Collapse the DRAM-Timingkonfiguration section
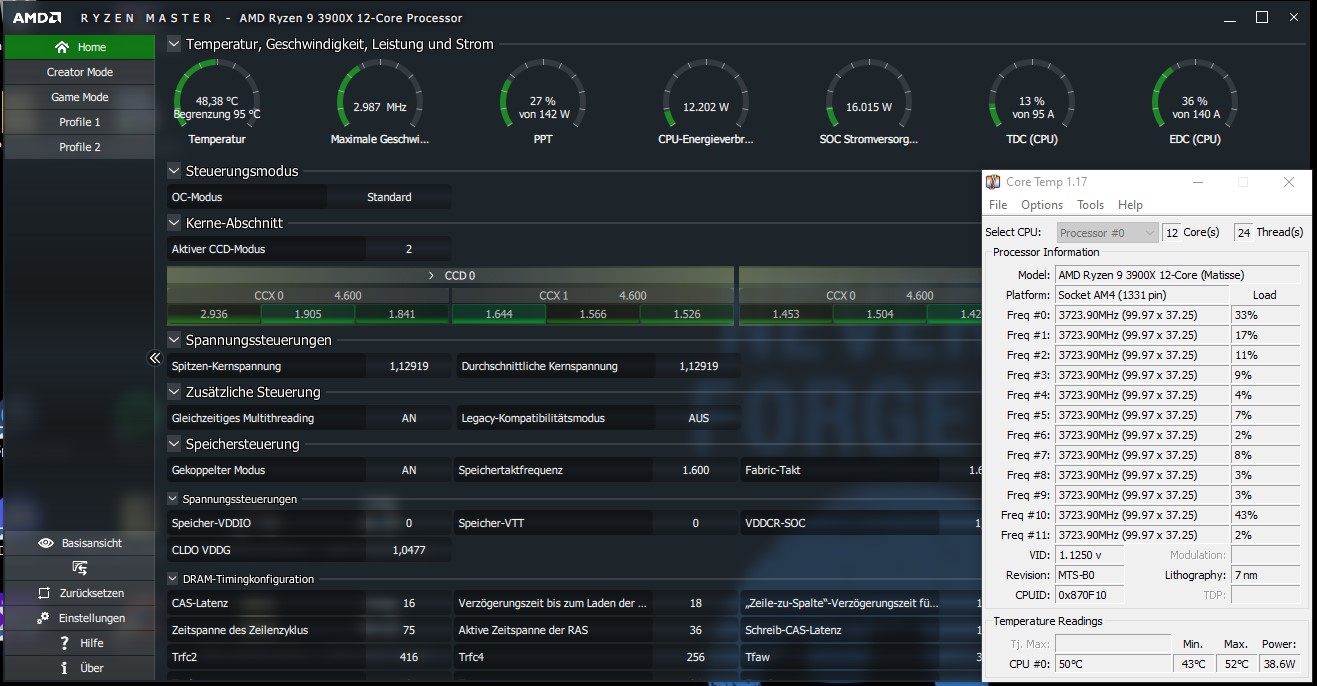Viewport: 1317px width, 686px height. coord(173,579)
